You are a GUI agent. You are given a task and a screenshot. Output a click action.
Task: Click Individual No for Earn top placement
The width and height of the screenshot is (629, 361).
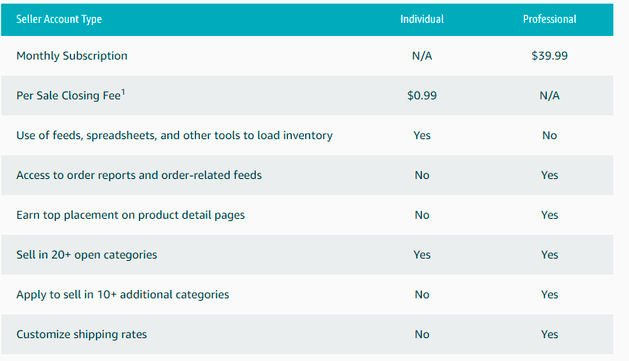click(422, 215)
